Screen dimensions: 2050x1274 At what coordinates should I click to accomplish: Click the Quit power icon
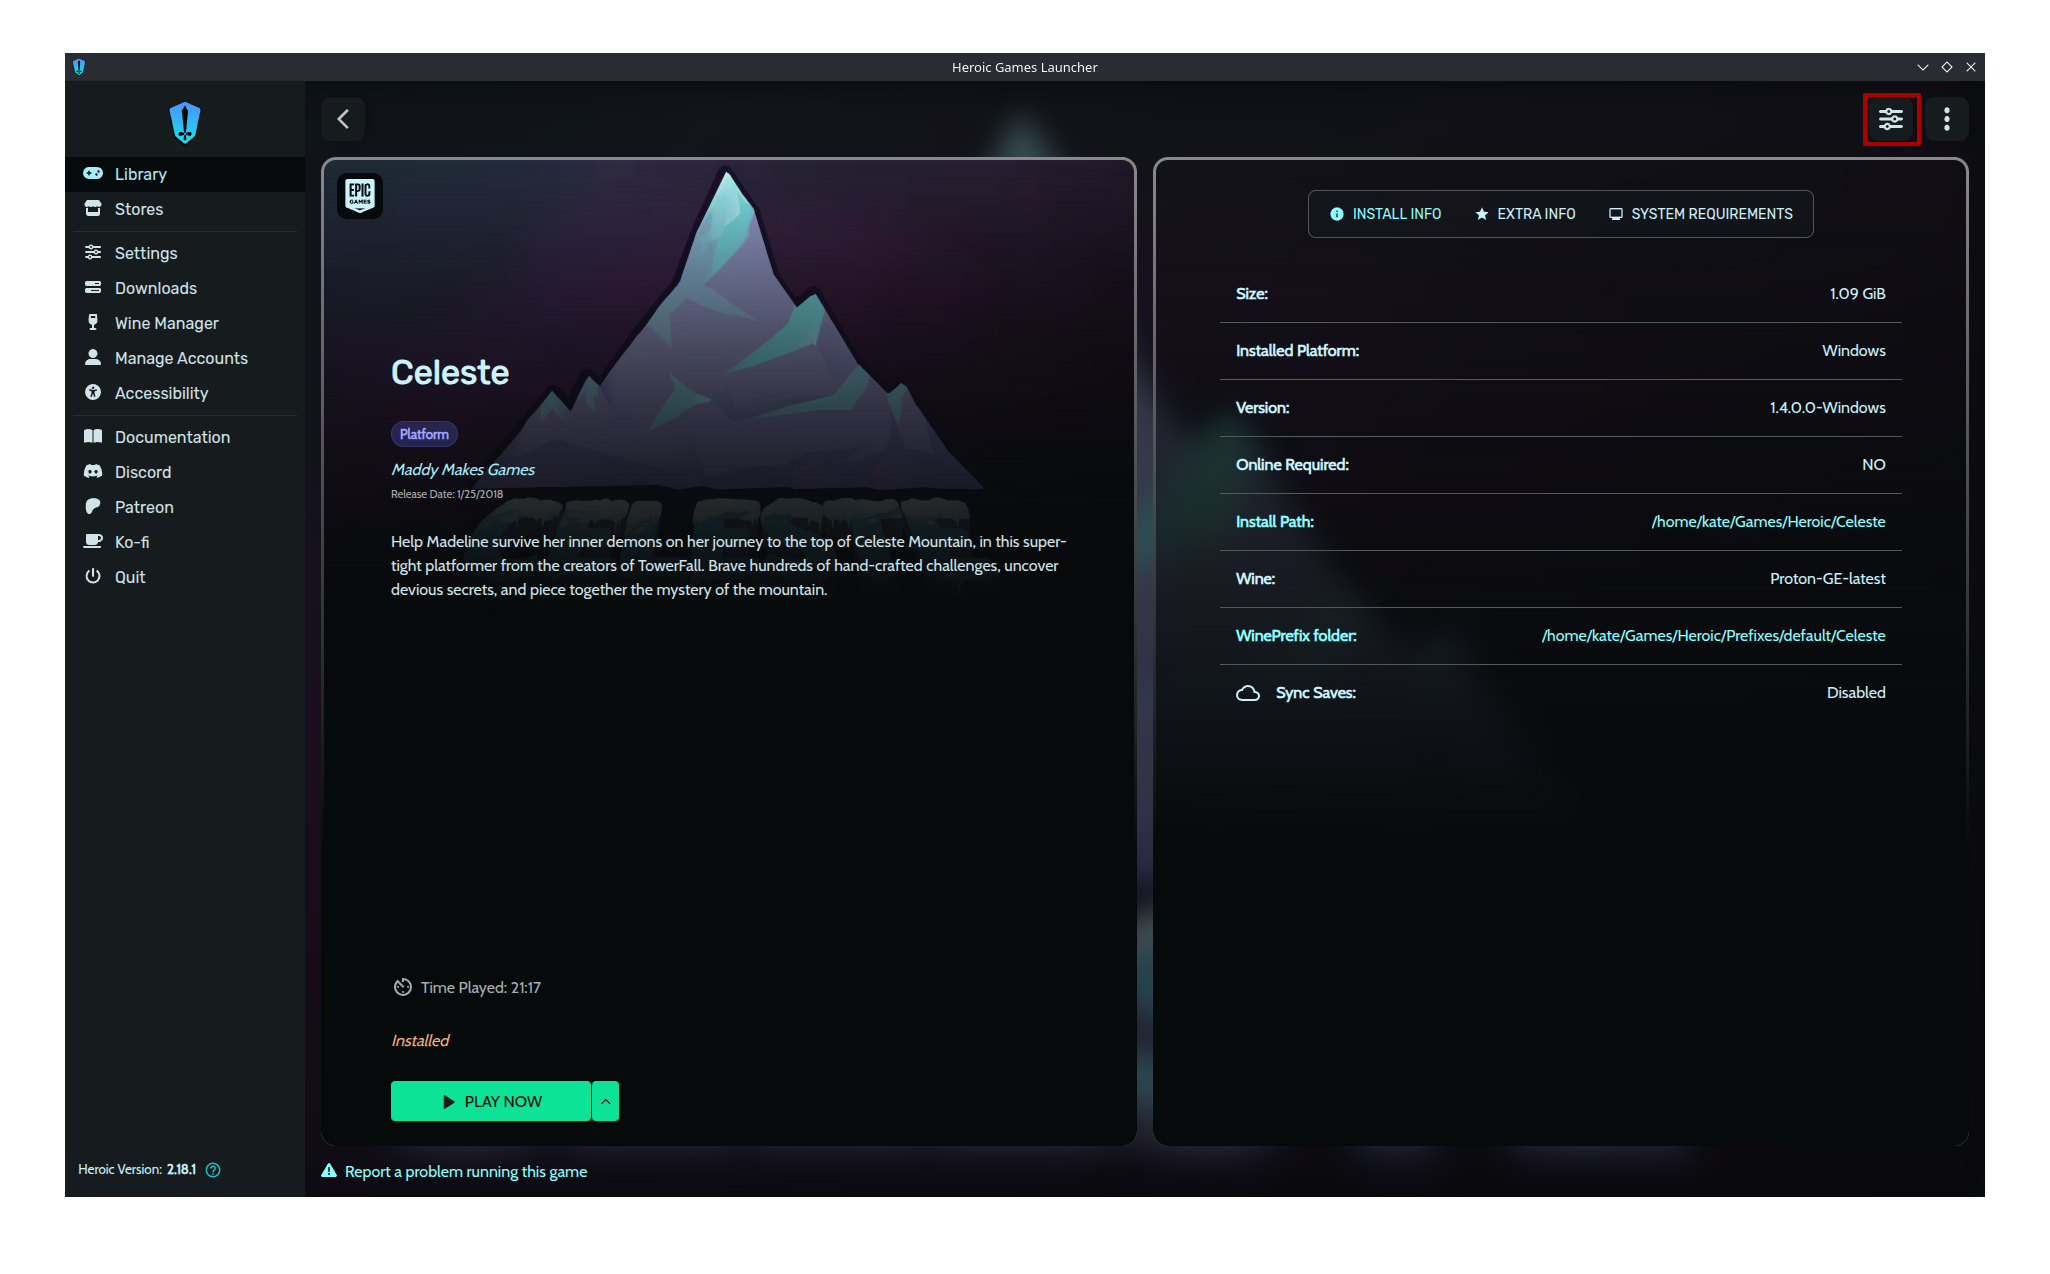[x=93, y=576]
